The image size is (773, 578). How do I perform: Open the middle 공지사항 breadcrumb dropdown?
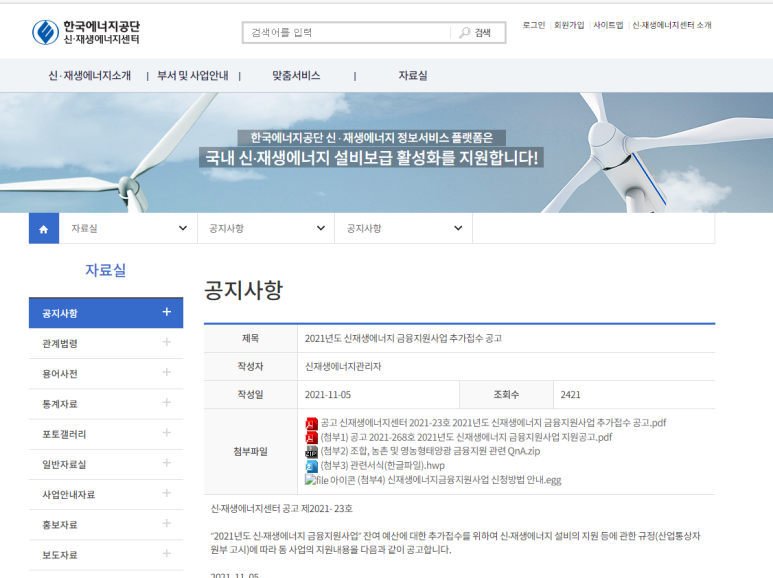coord(266,228)
